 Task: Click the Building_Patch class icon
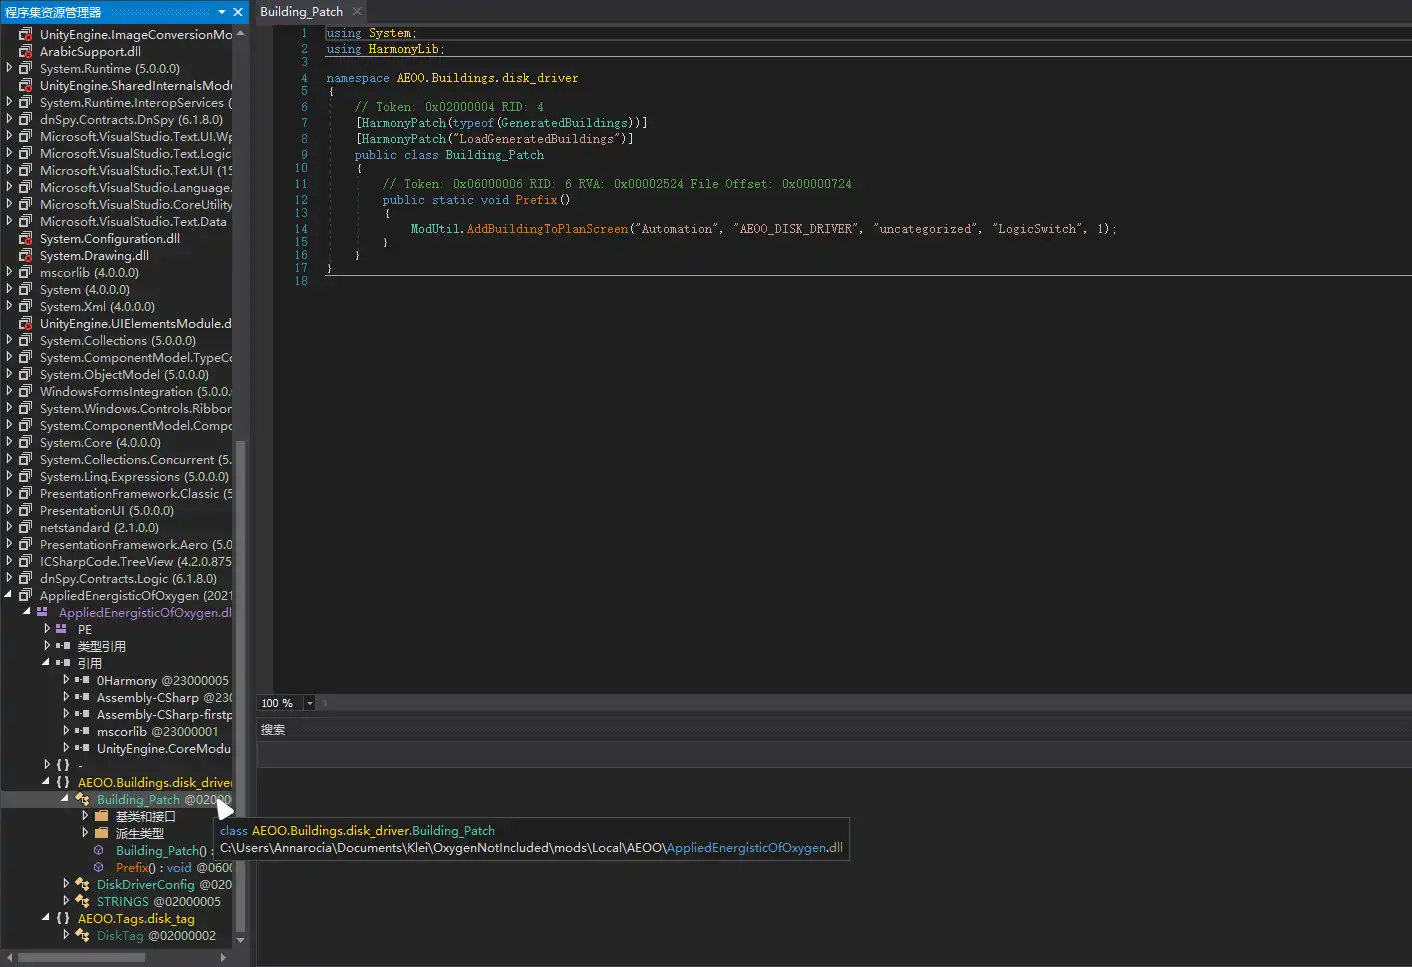pyautogui.click(x=83, y=799)
